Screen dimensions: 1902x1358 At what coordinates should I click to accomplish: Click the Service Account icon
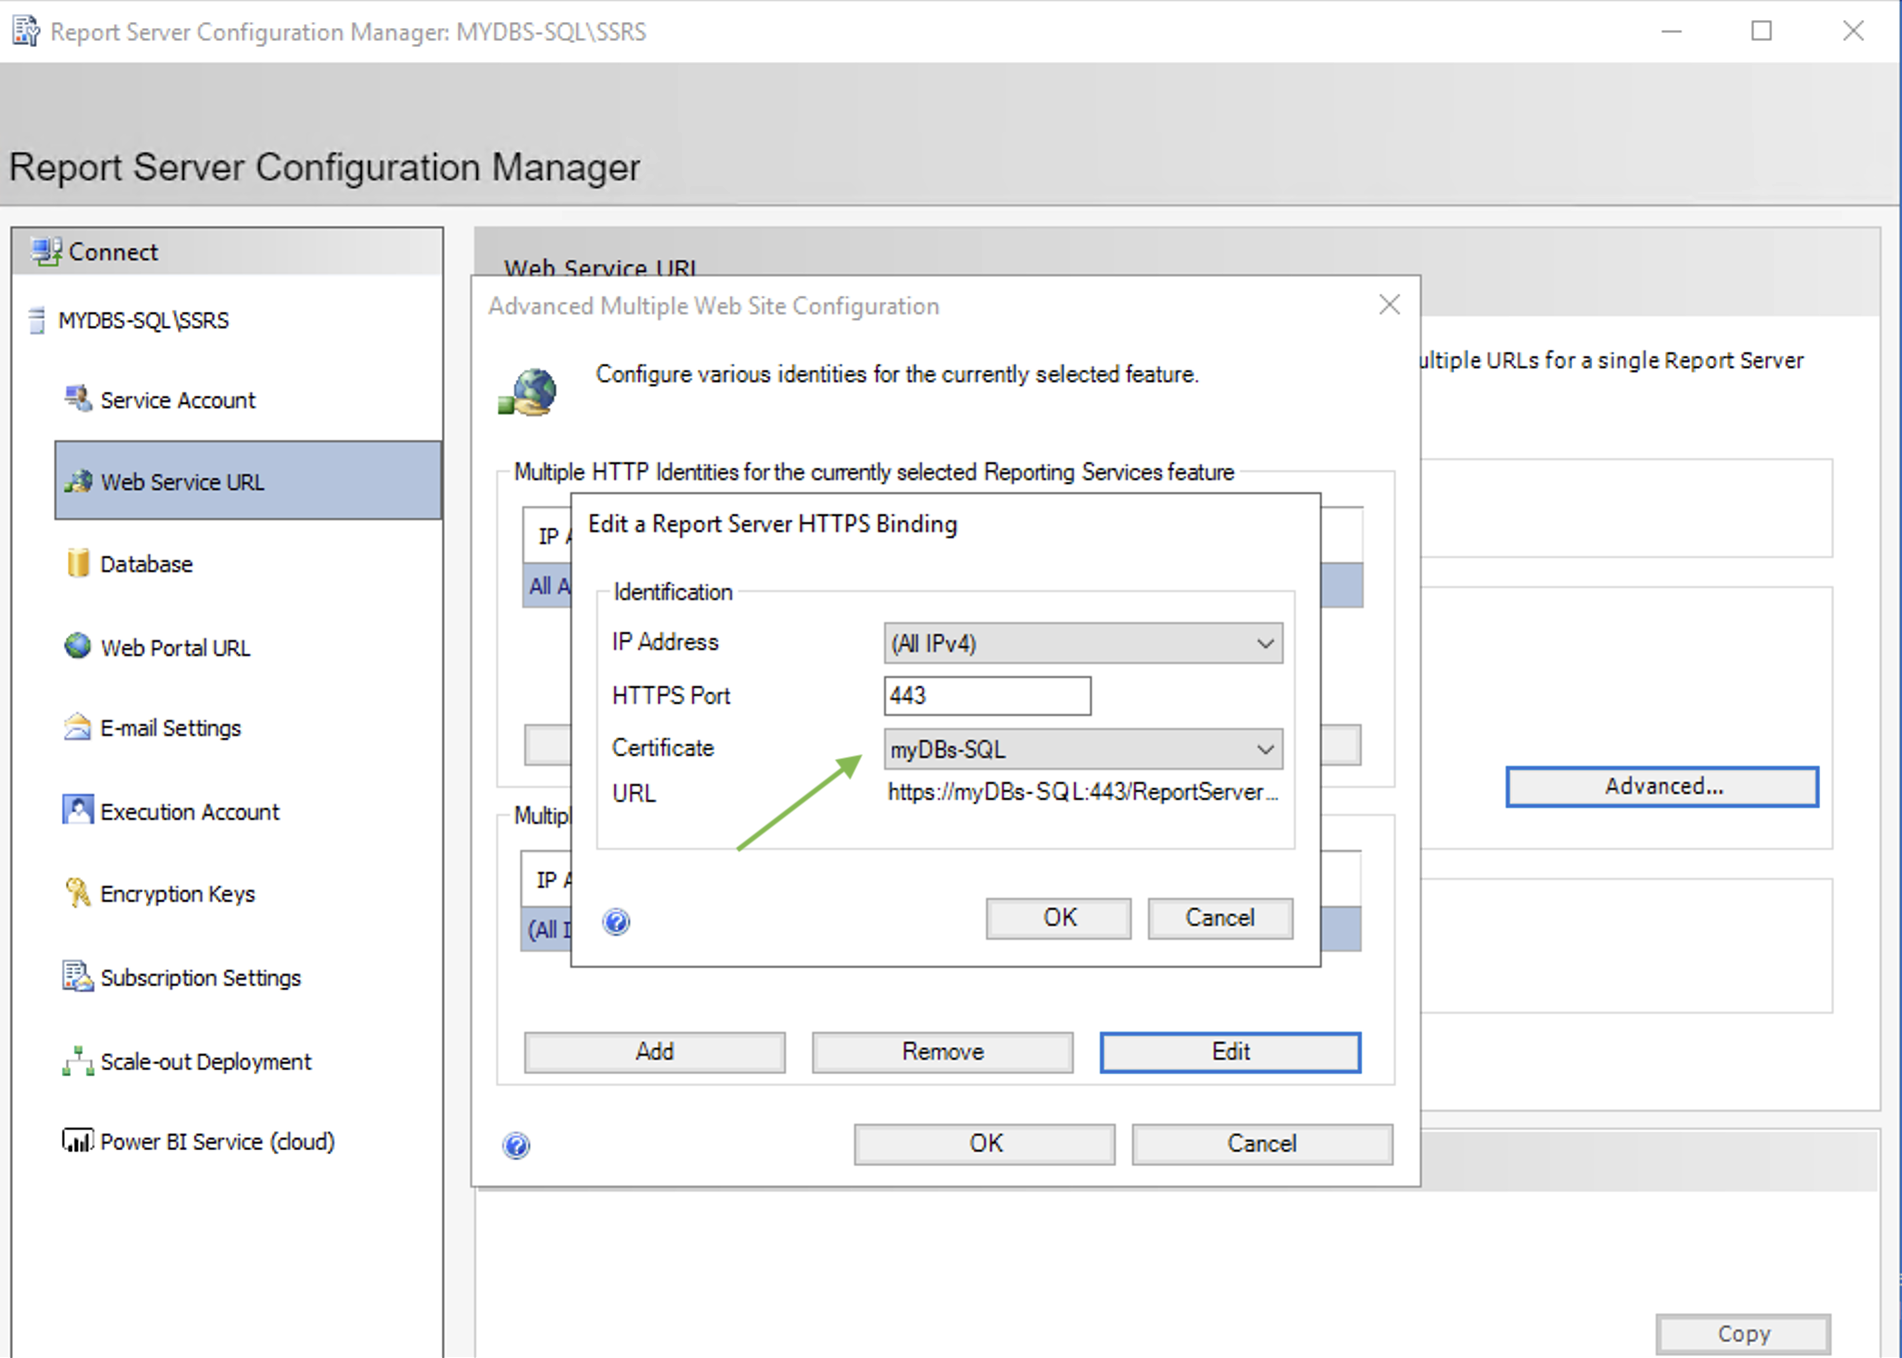click(x=78, y=399)
